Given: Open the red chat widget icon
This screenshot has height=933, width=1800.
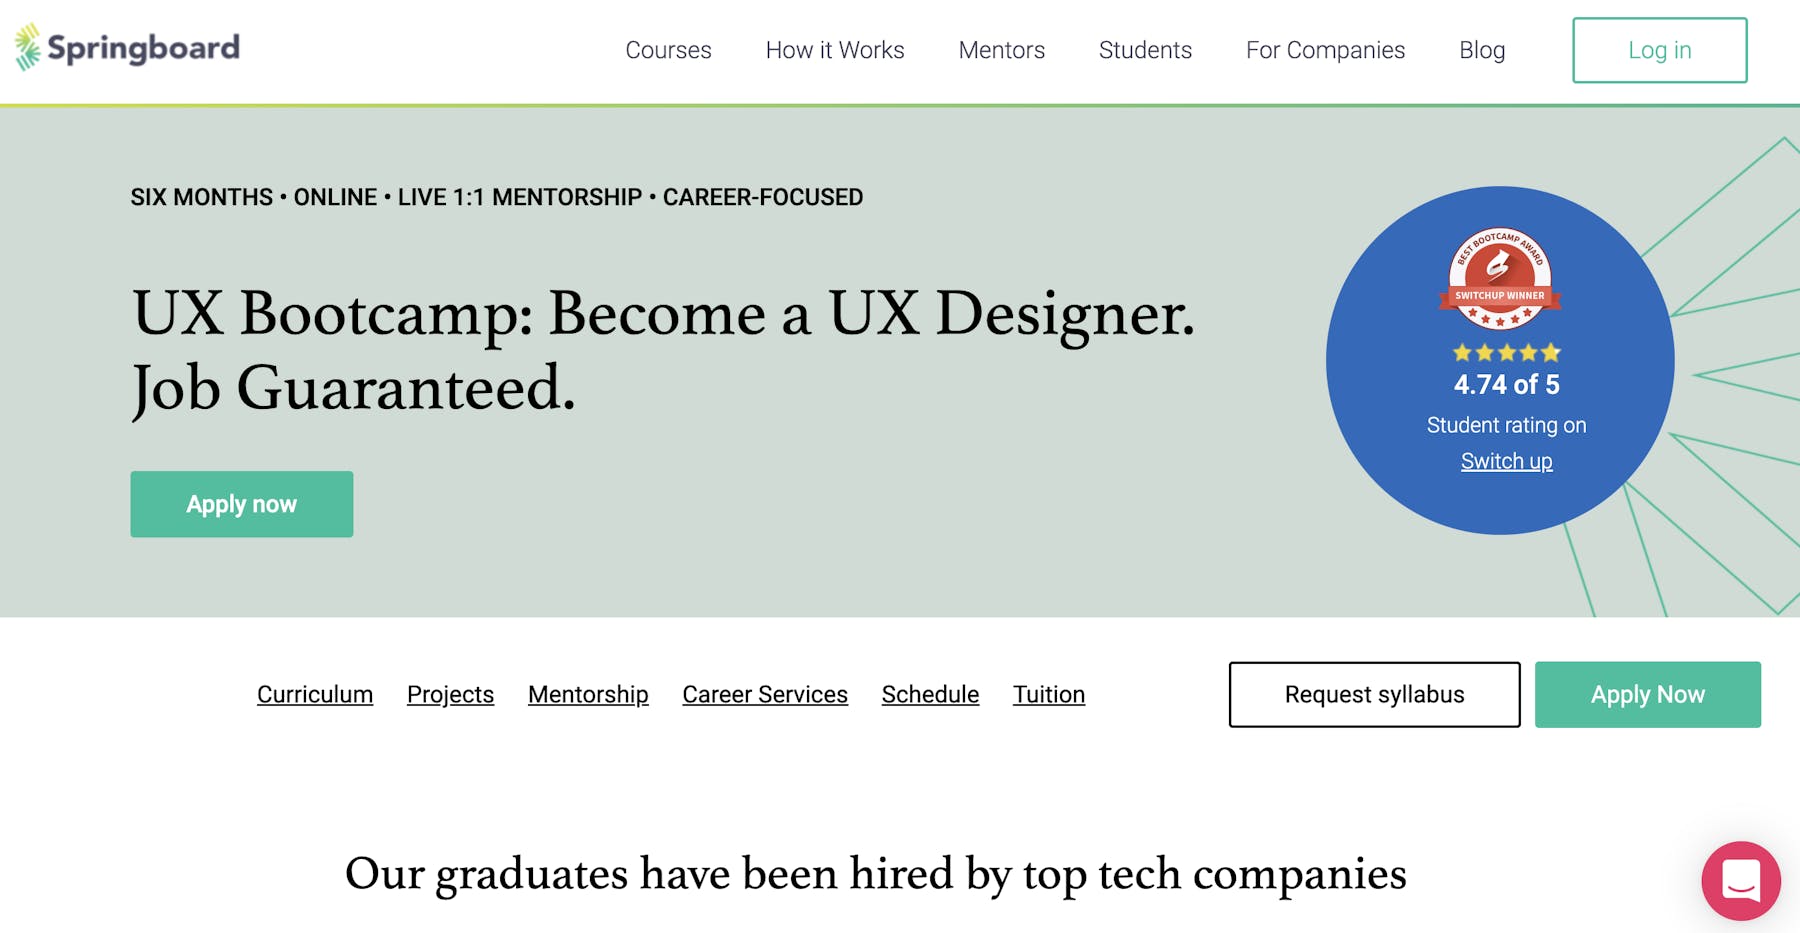Looking at the screenshot, I should tap(1741, 881).
